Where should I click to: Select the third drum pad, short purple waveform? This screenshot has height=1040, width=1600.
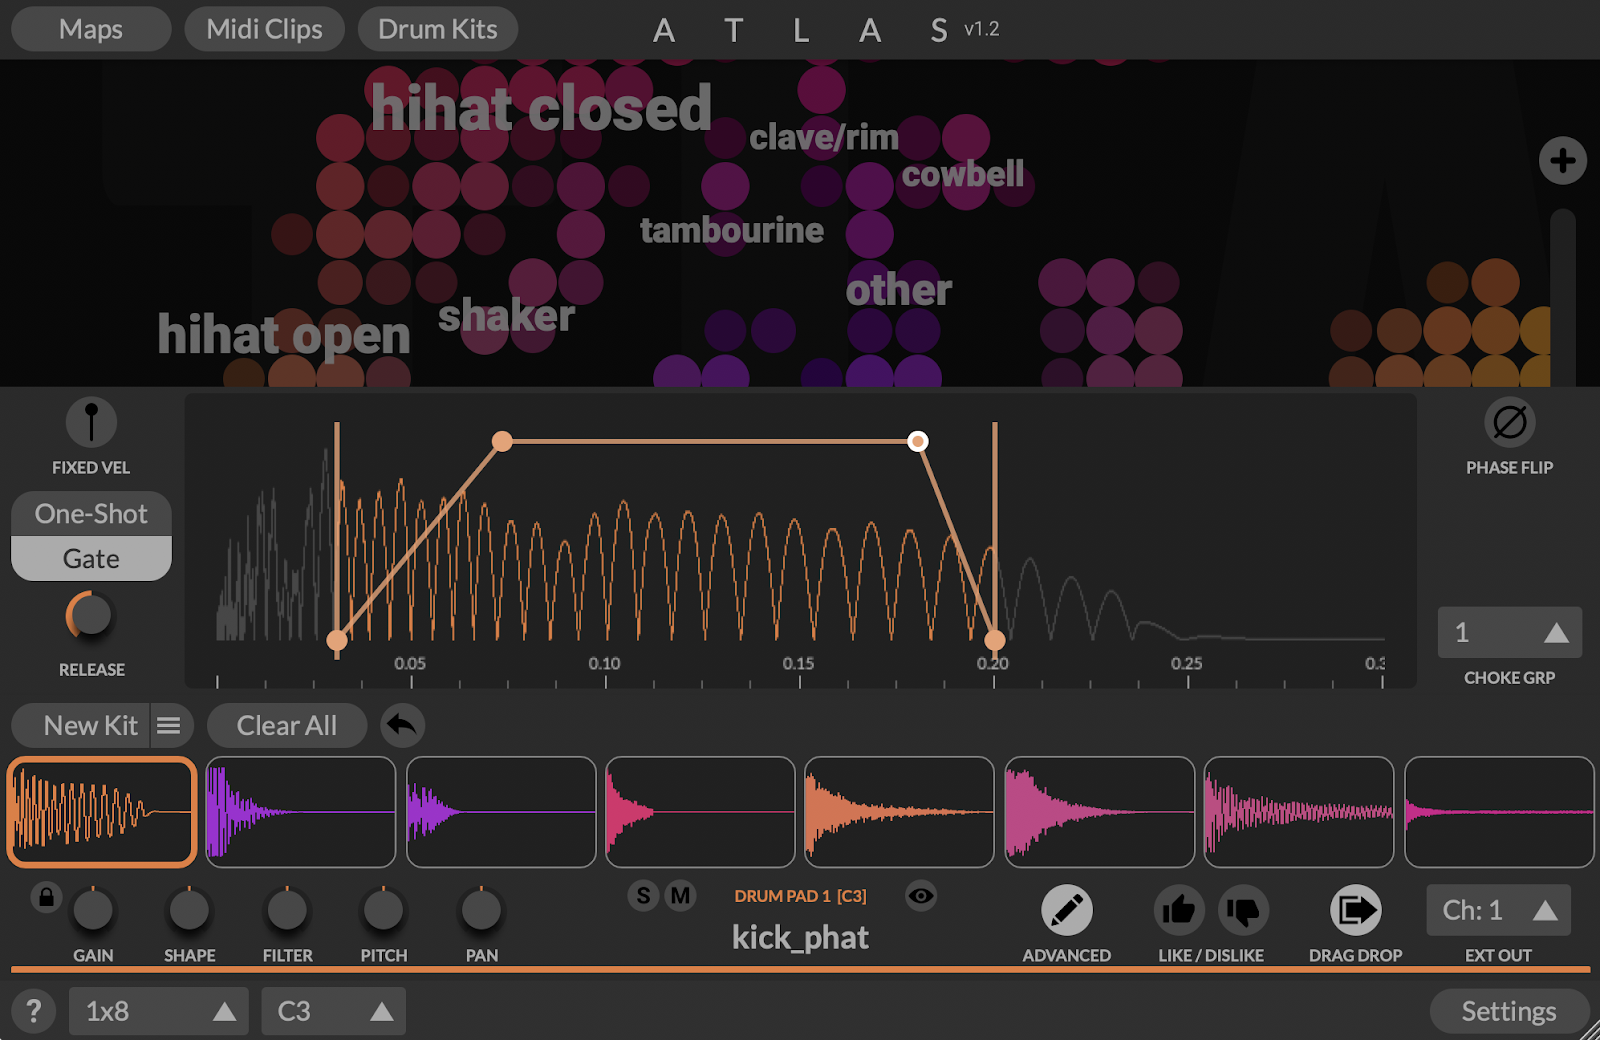(x=501, y=812)
